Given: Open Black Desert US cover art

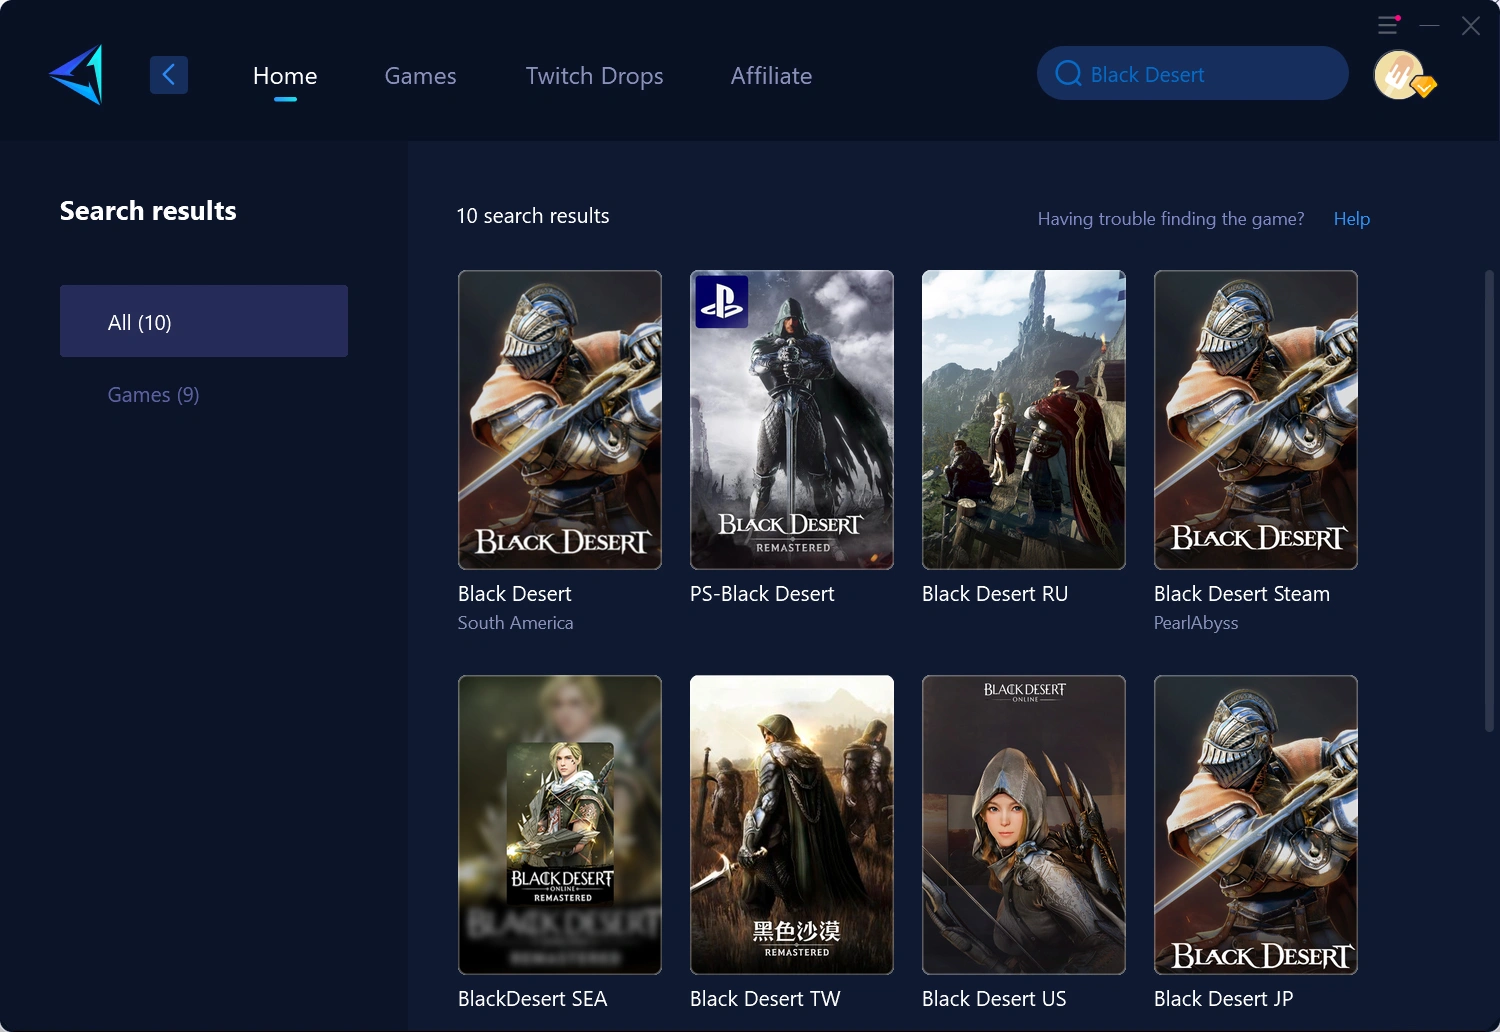Looking at the screenshot, I should click(1024, 825).
